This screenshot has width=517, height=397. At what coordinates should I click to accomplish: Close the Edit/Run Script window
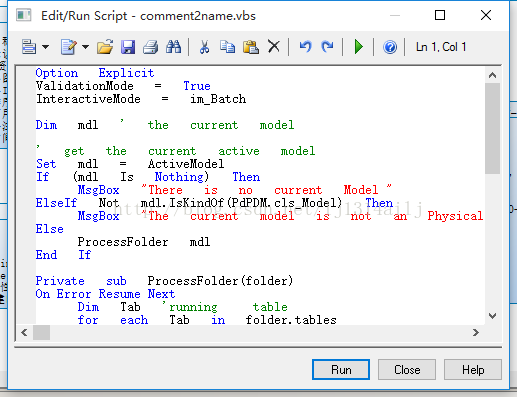[x=486, y=15]
